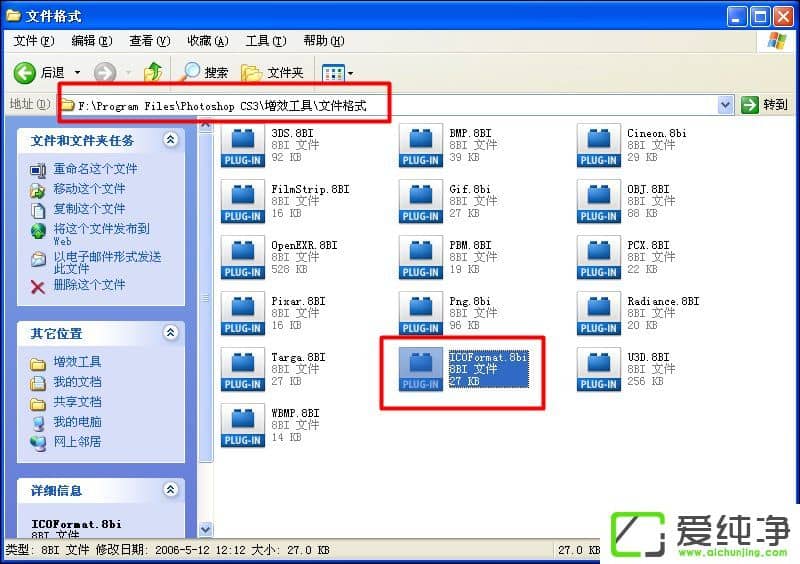Select the WBMP.8BI plug-in file icon
Image resolution: width=800 pixels, height=564 pixels.
(x=242, y=425)
